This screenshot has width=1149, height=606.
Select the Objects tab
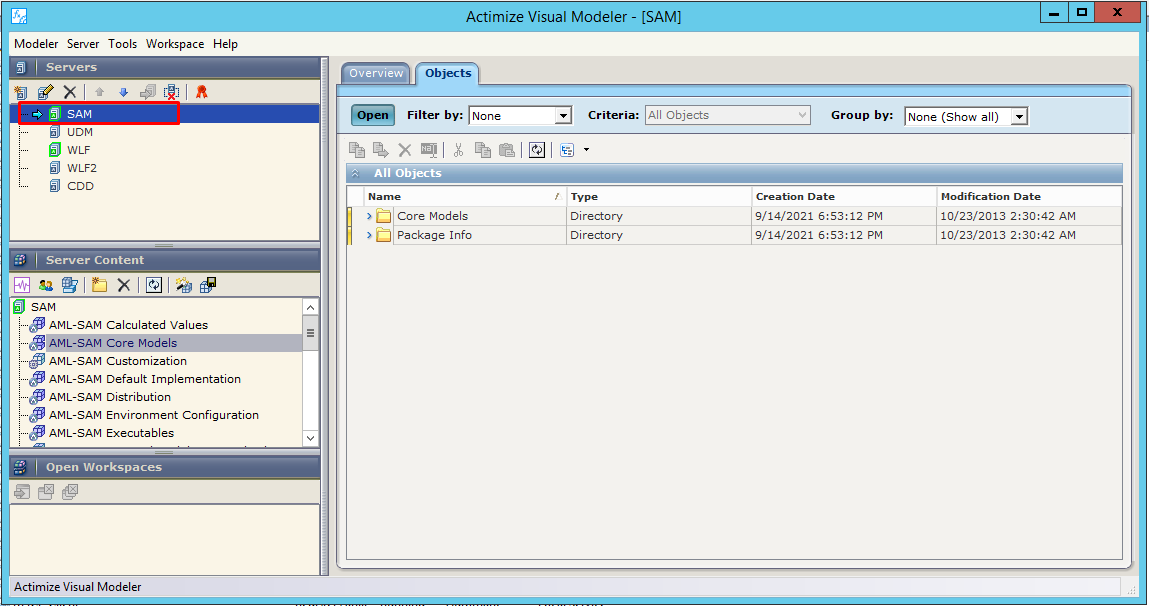tap(448, 73)
